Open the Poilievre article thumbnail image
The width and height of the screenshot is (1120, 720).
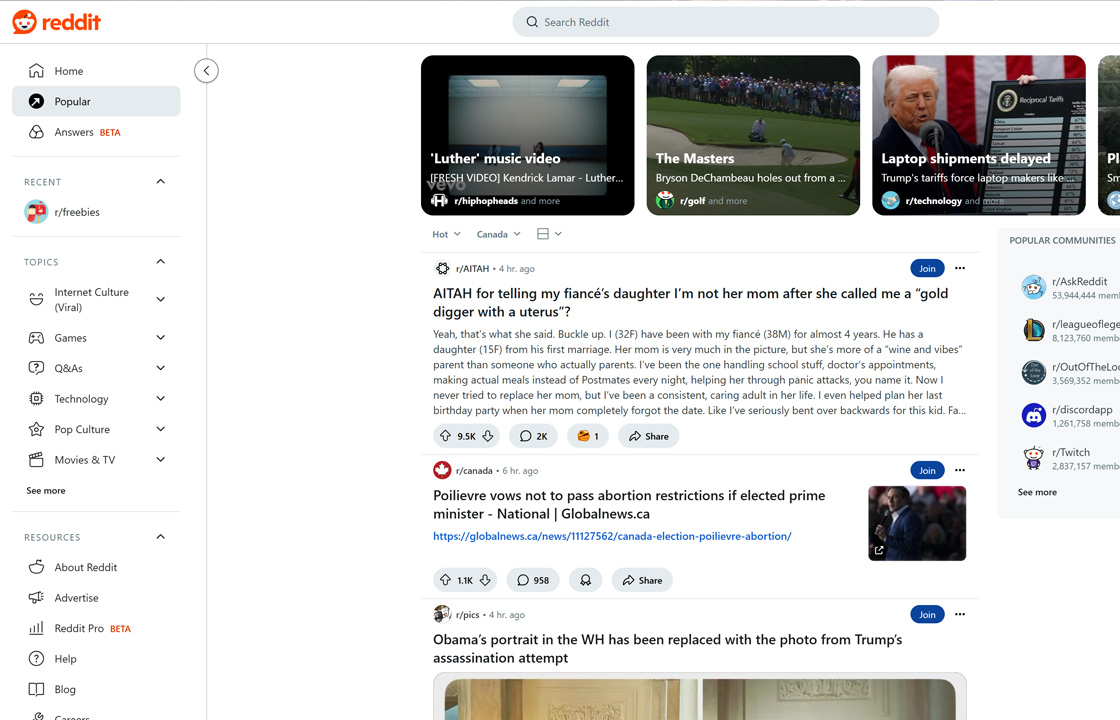tap(917, 524)
